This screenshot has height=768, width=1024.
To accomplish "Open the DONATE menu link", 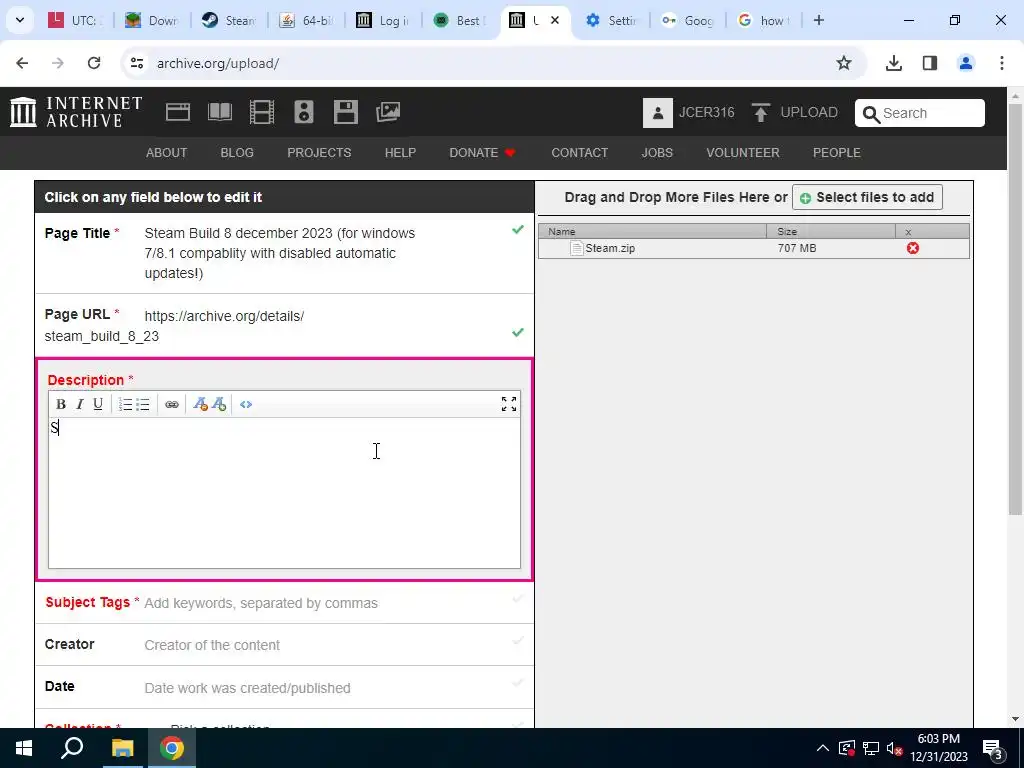I will click(x=483, y=153).
